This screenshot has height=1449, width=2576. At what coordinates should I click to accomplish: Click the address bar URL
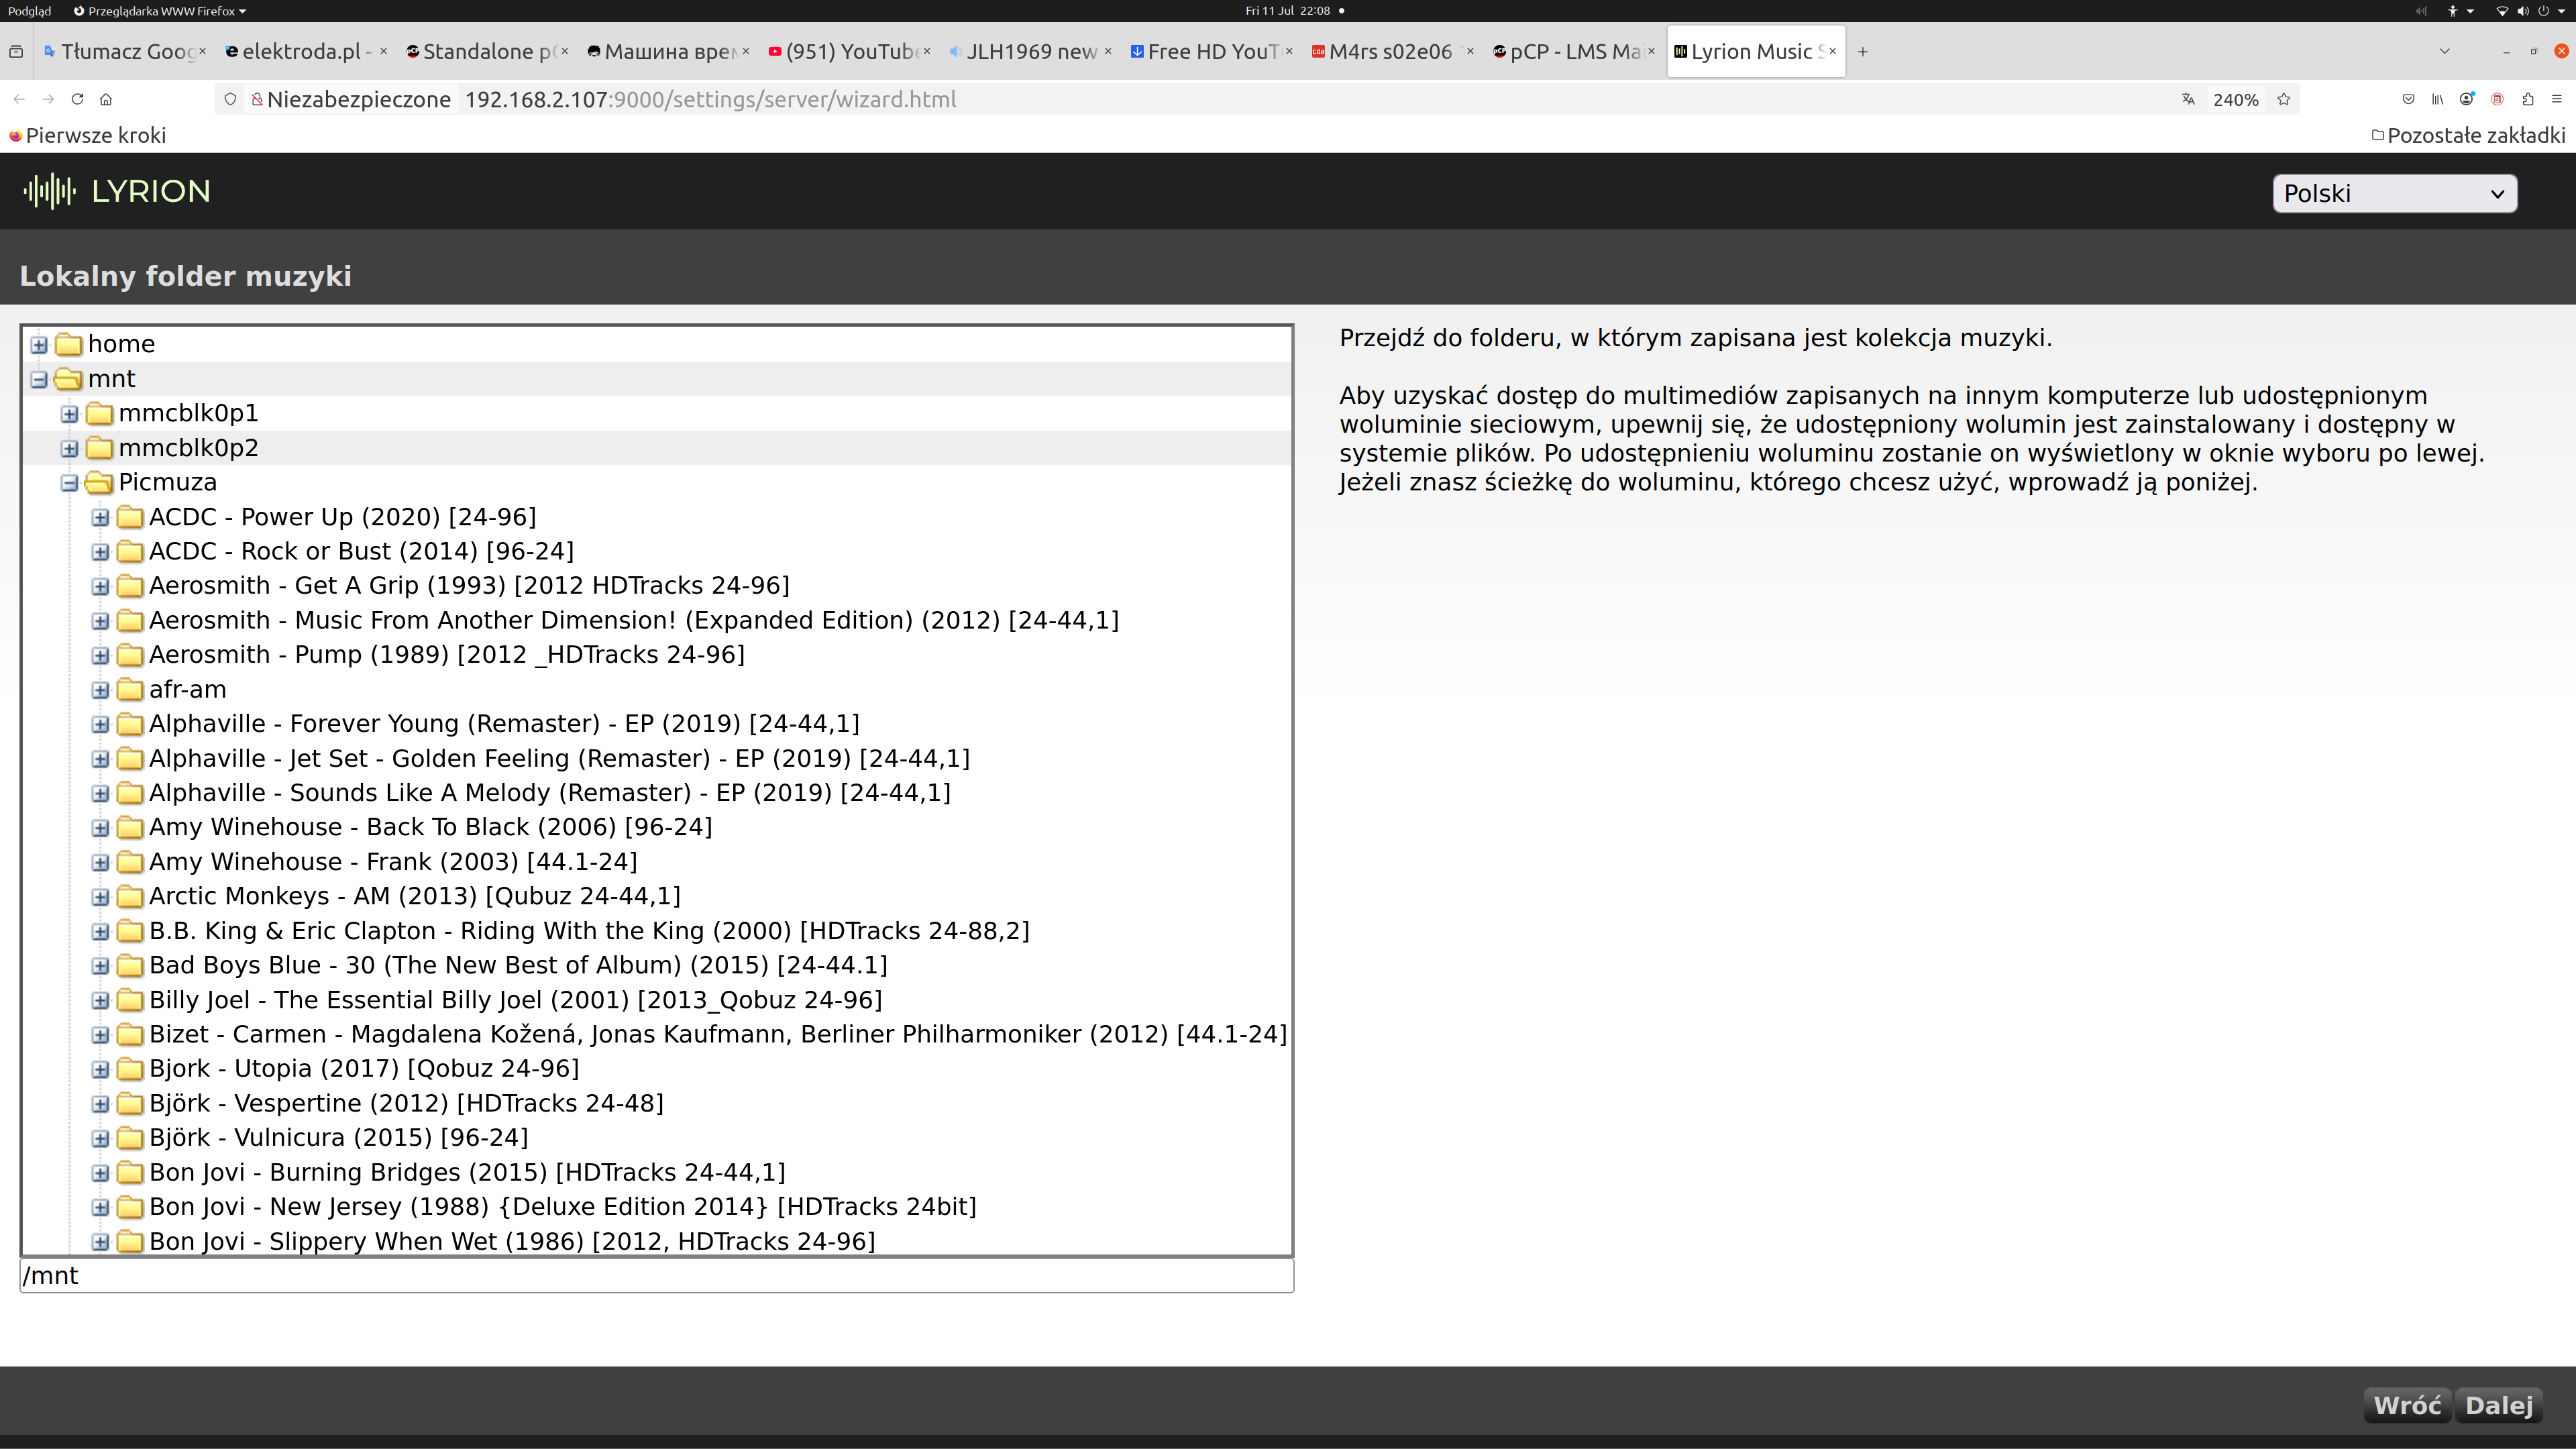[x=710, y=99]
